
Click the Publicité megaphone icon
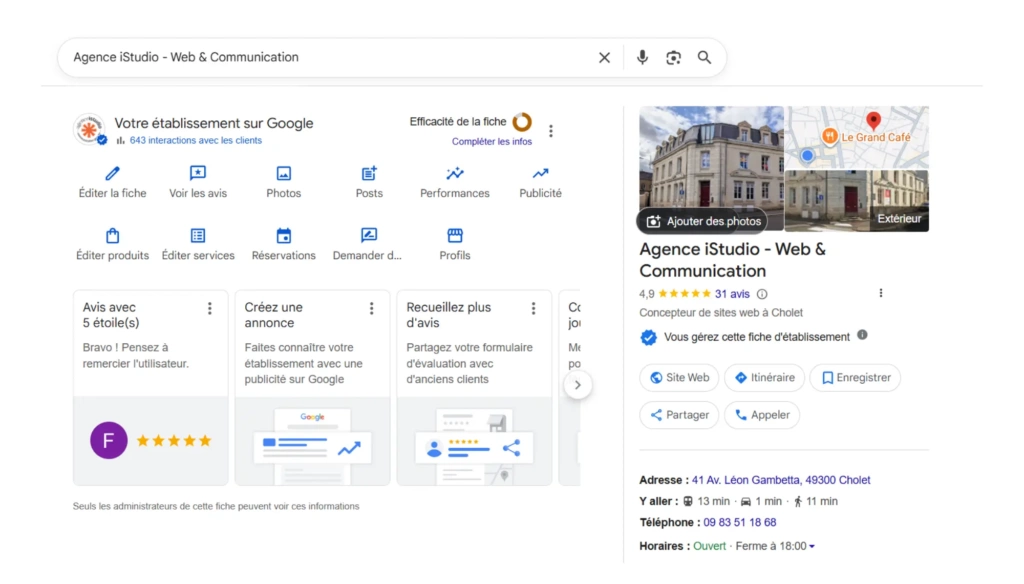[x=540, y=174]
